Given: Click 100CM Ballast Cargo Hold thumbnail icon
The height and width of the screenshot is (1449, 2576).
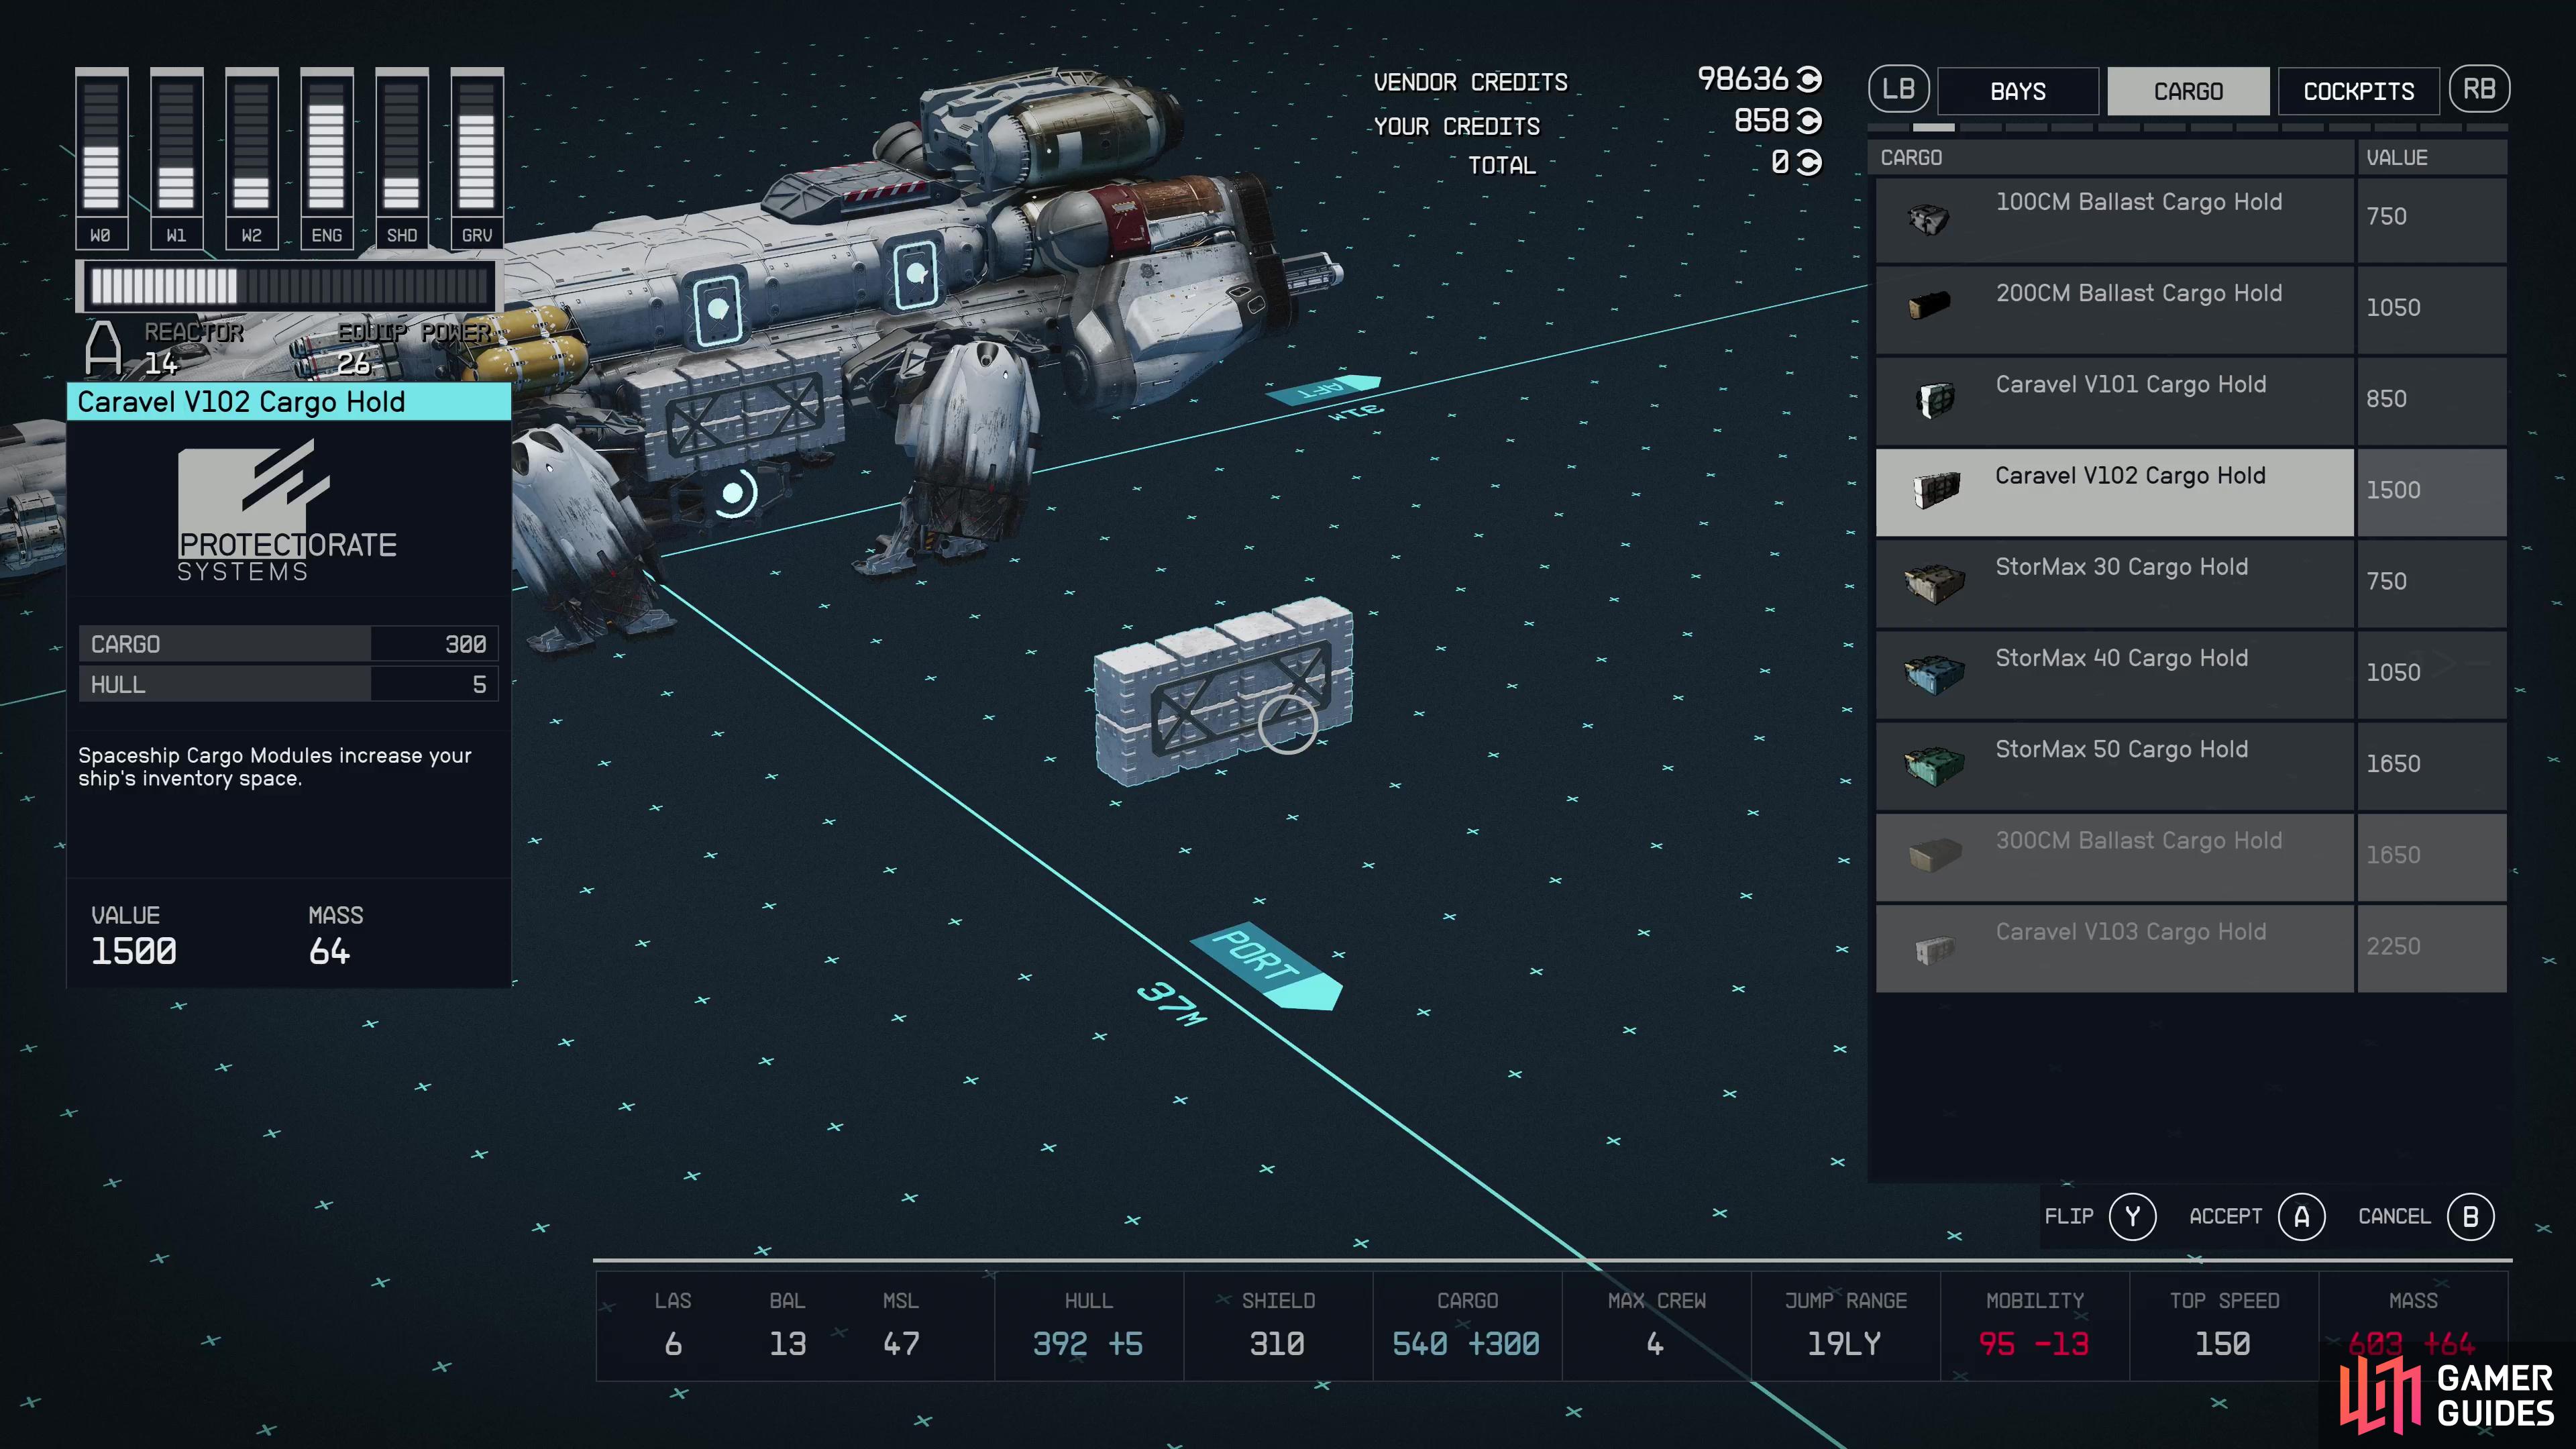Looking at the screenshot, I should click(x=1929, y=219).
